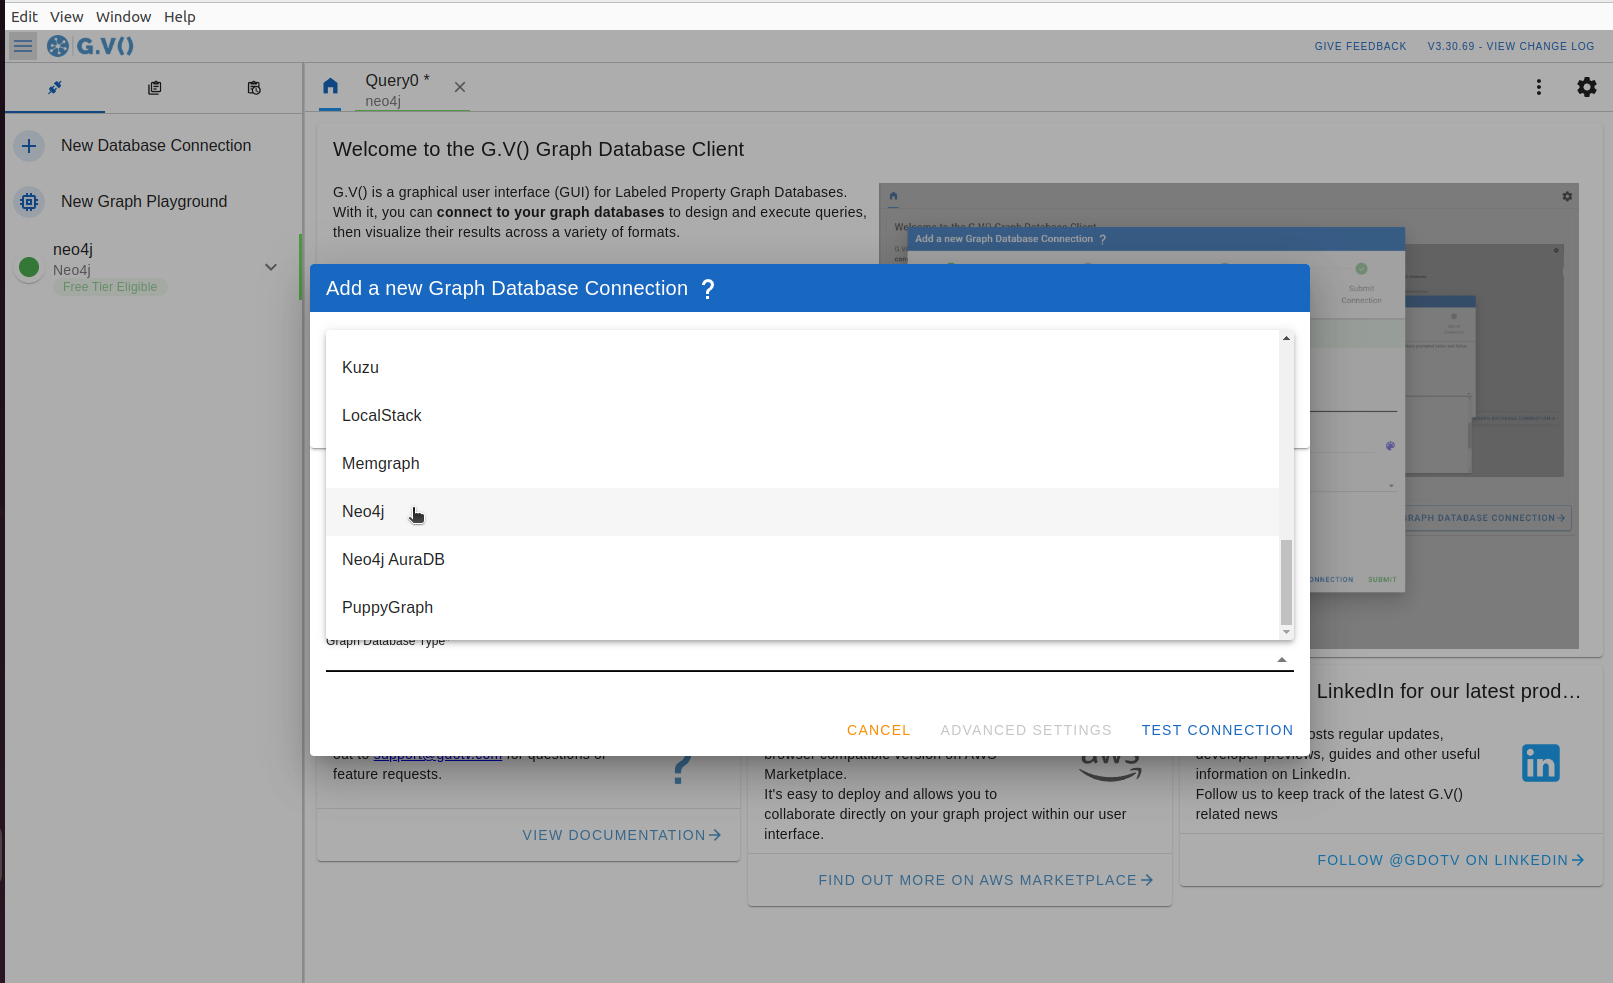Choose Memgraph database type
Screen dimensions: 1613x983
tap(802, 464)
